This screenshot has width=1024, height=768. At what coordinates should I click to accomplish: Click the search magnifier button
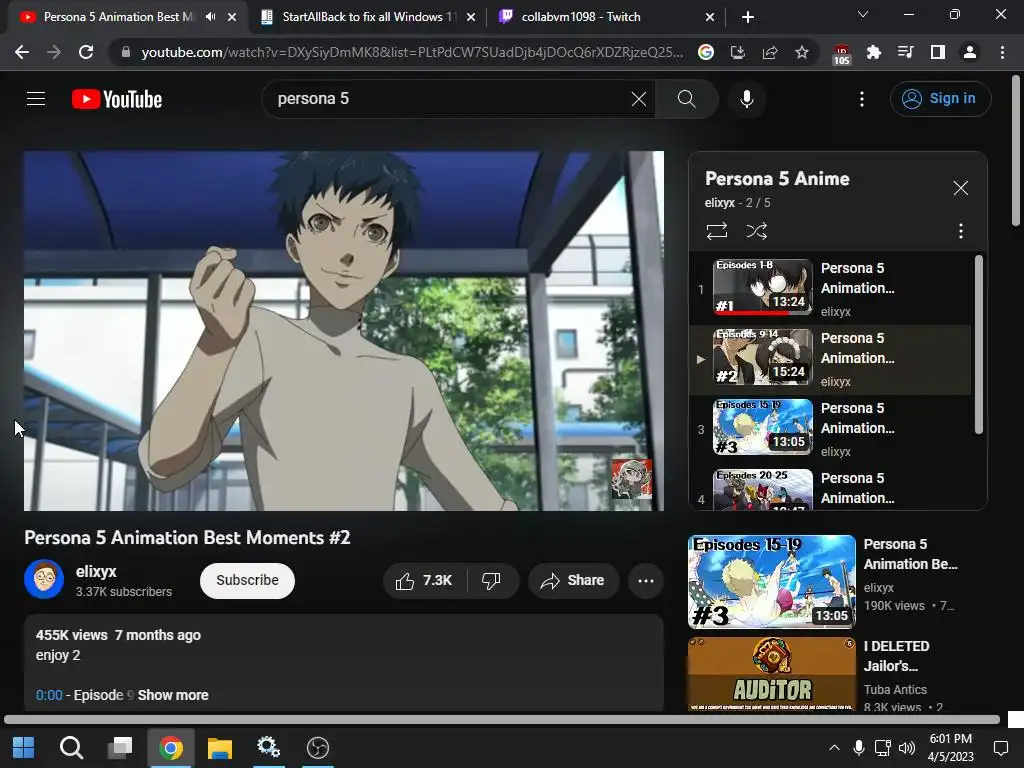[686, 99]
